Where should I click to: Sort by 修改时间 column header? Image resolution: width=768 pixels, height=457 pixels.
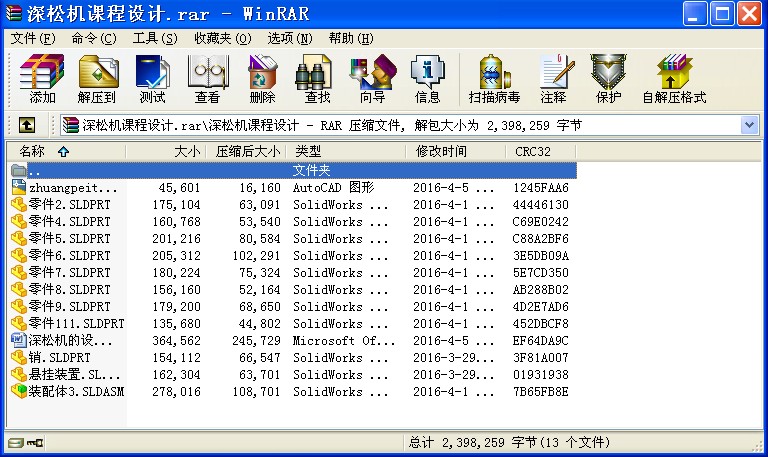(x=456, y=151)
